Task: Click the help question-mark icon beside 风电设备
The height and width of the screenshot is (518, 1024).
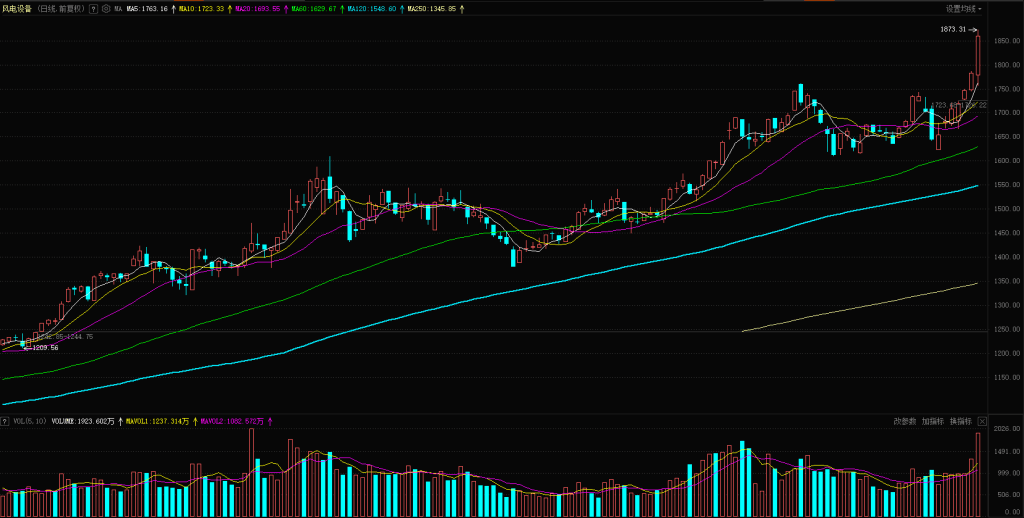Action: (94, 8)
